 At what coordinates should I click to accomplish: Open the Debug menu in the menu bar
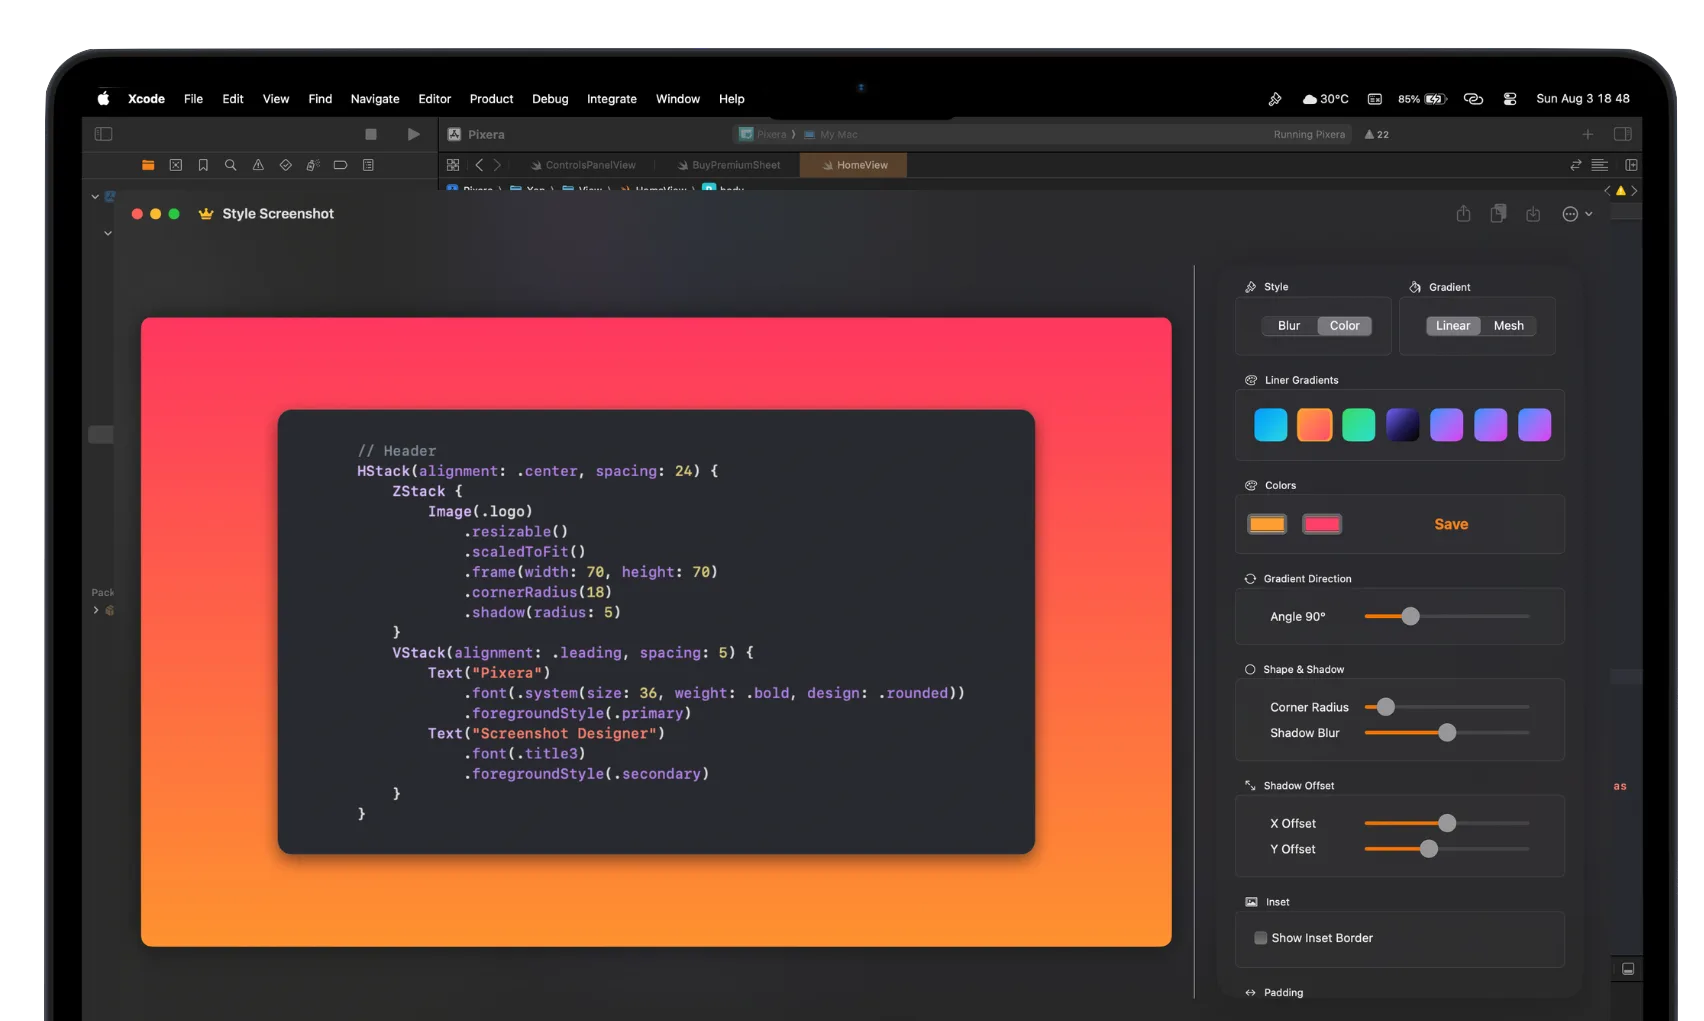tap(550, 99)
